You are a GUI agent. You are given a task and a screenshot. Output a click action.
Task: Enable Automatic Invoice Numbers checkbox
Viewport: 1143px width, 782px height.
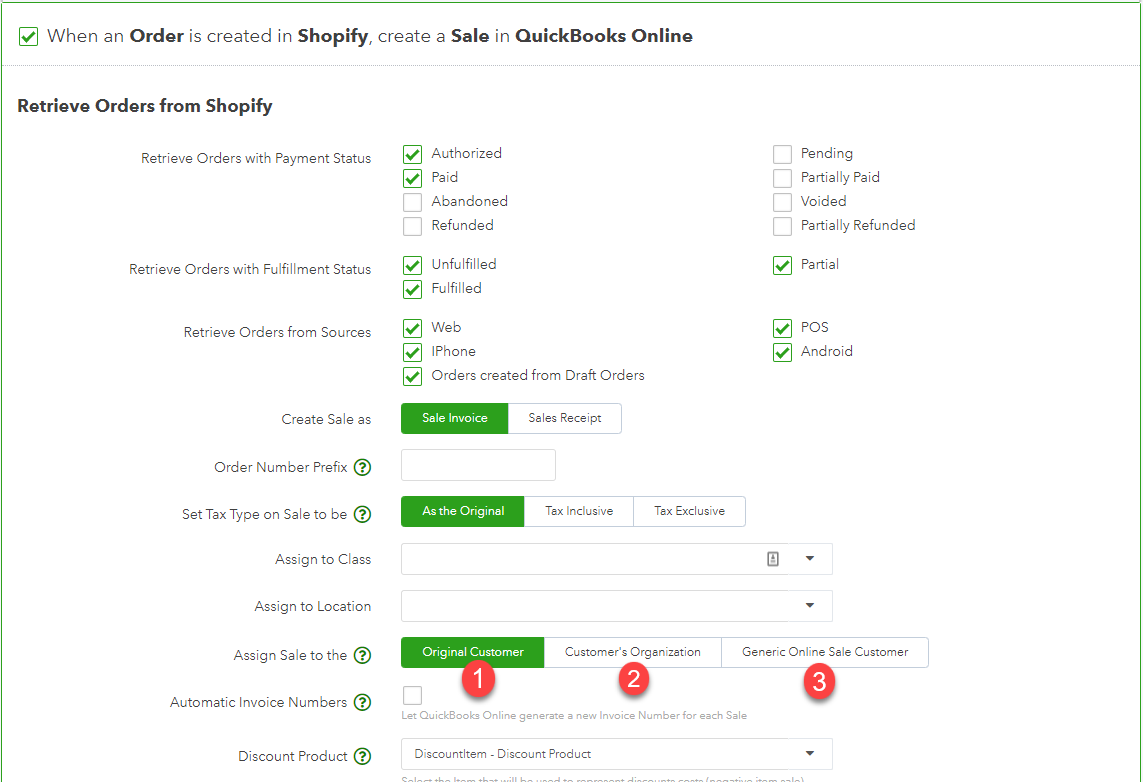pyautogui.click(x=413, y=695)
